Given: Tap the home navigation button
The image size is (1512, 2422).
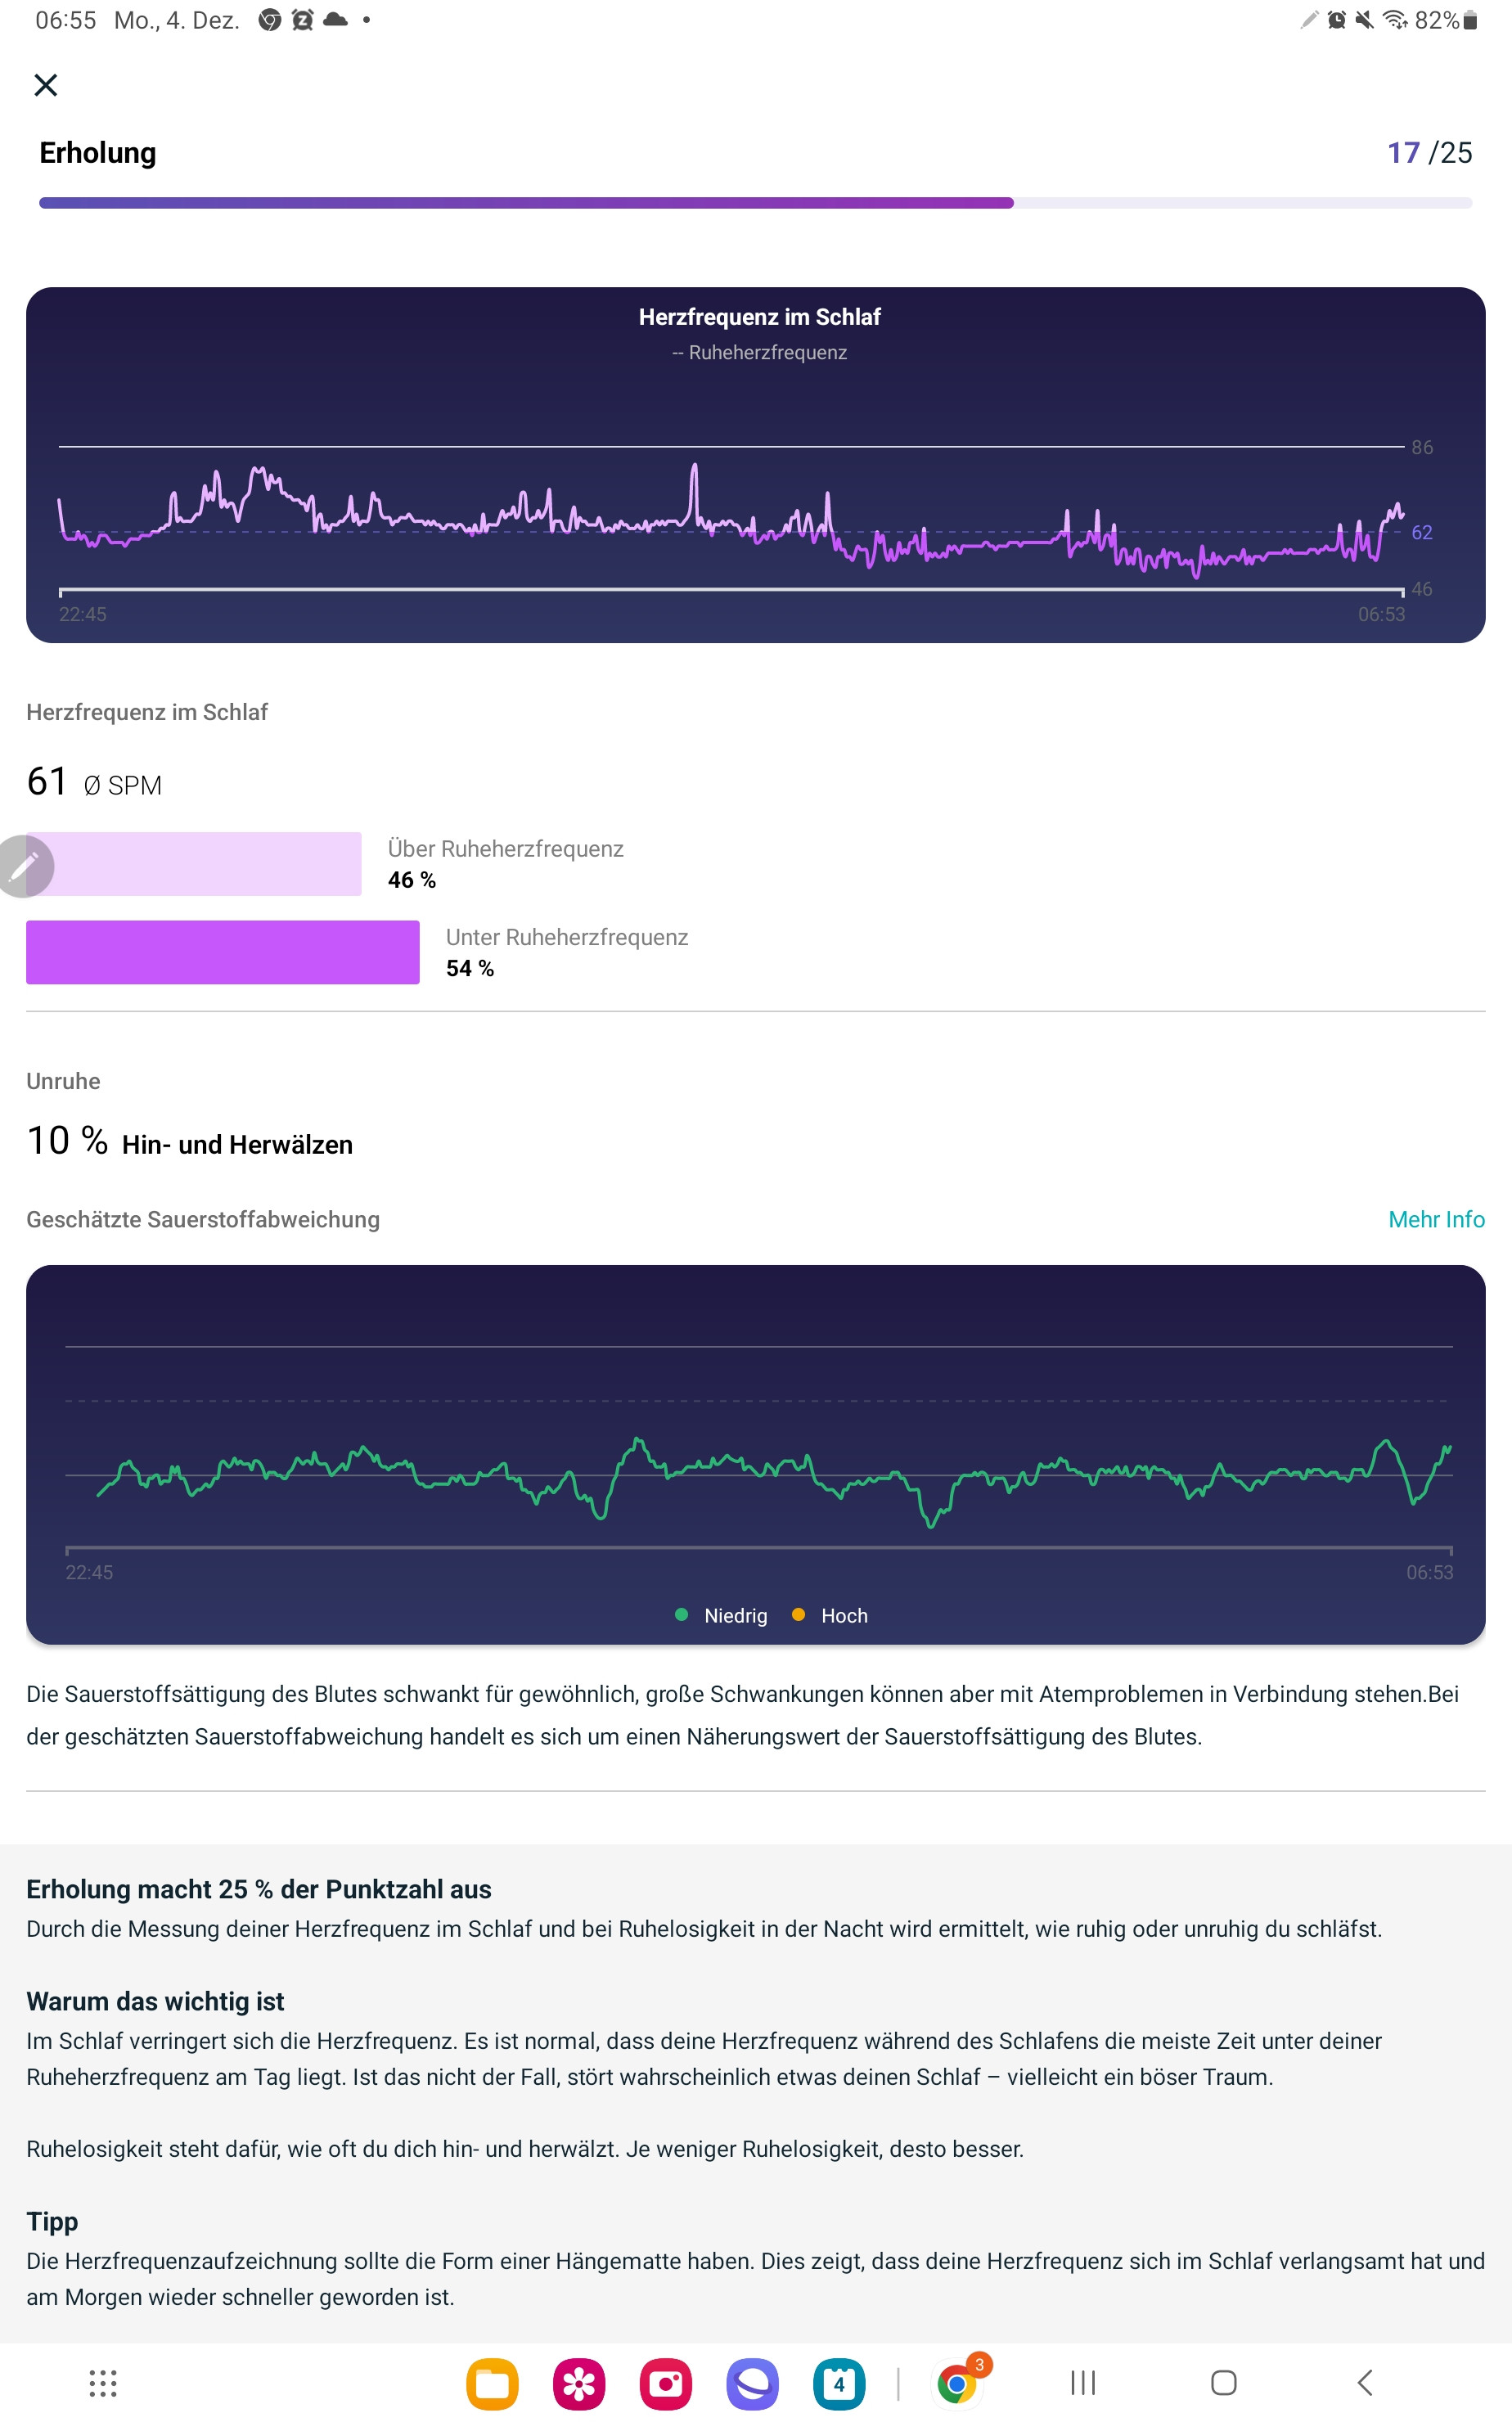Looking at the screenshot, I should [1224, 2383].
